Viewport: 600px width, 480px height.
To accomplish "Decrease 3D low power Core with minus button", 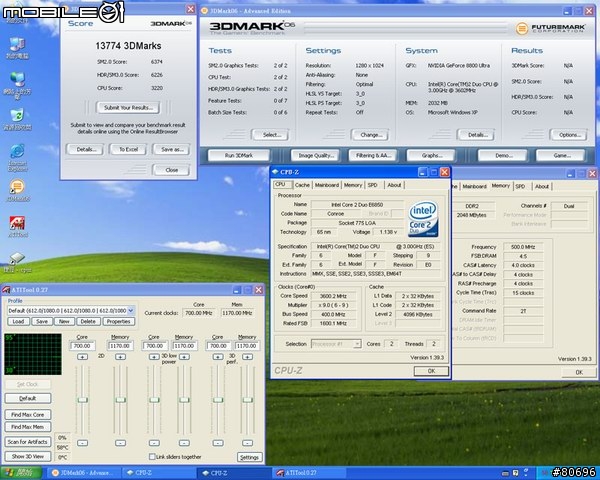I will pos(154,443).
